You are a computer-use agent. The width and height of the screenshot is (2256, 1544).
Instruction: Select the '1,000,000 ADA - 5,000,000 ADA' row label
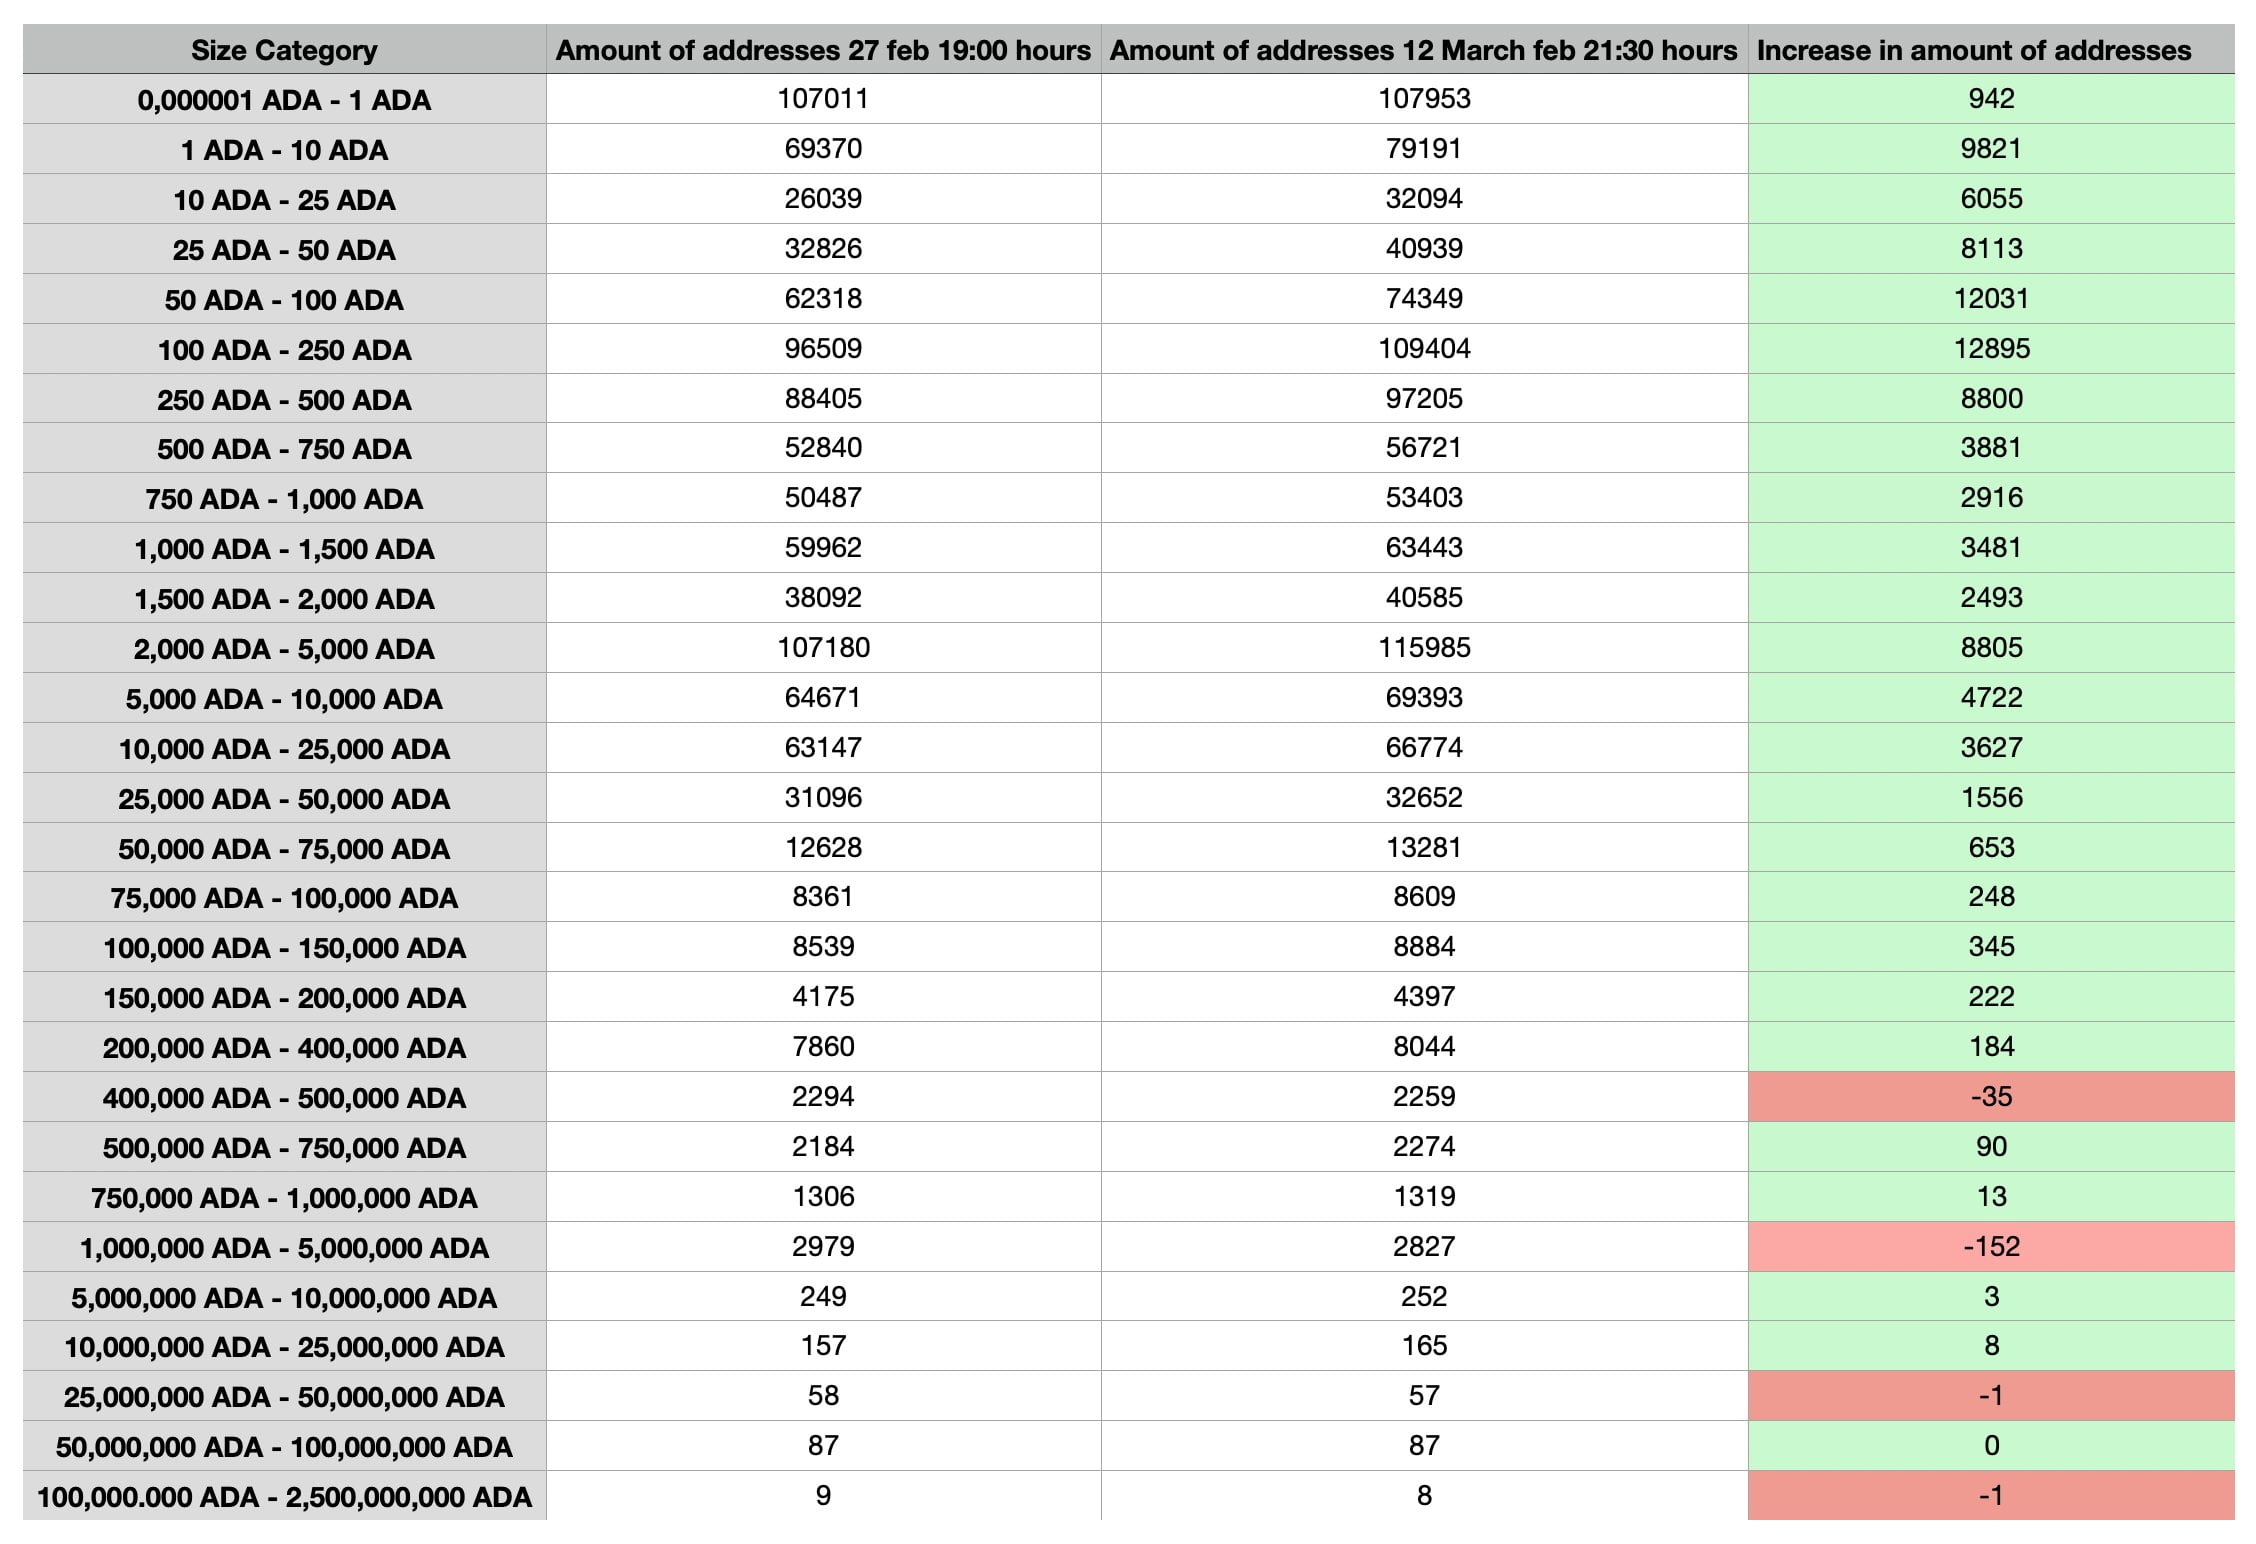[x=284, y=1247]
